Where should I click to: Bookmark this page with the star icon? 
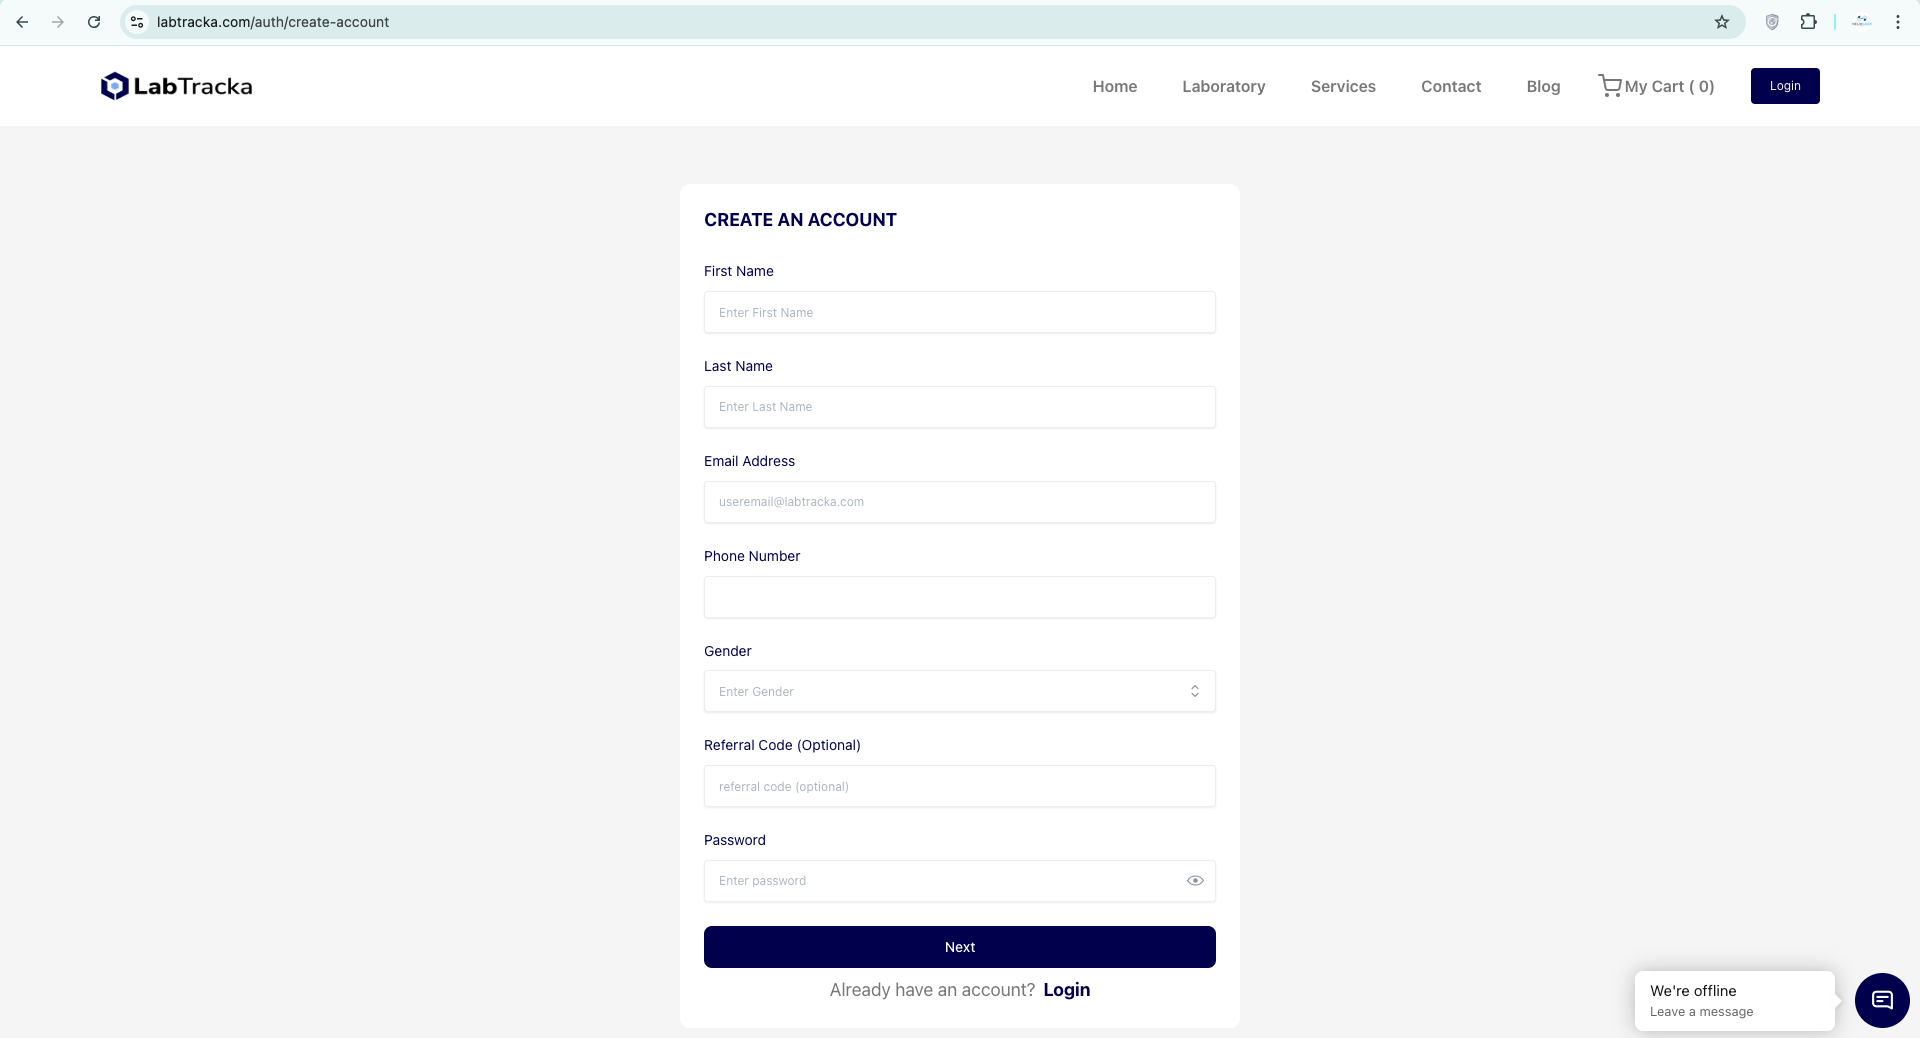(1722, 22)
